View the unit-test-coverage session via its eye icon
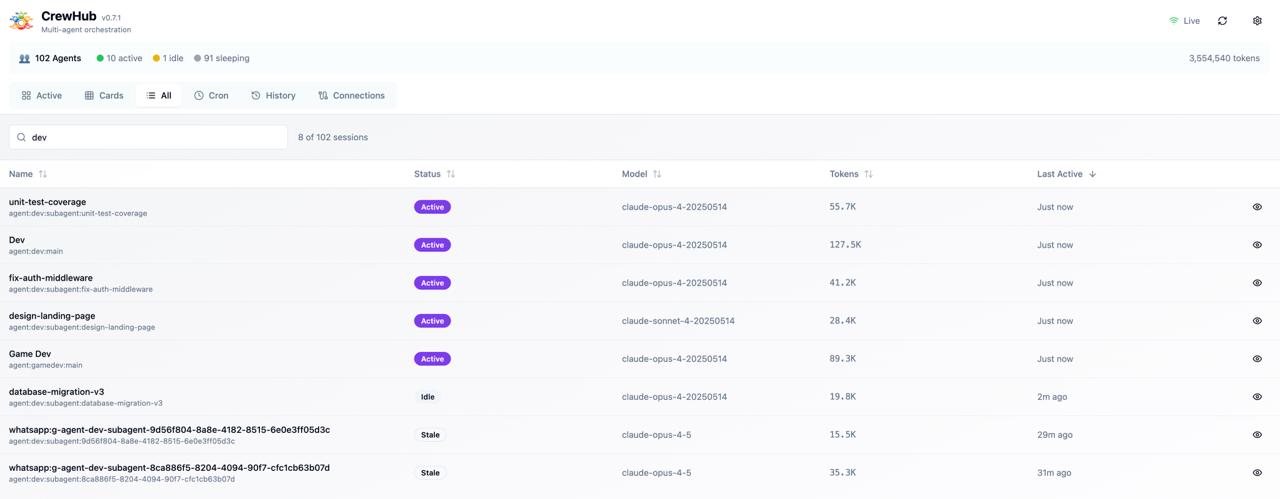This screenshot has width=1280, height=499. (x=1257, y=207)
